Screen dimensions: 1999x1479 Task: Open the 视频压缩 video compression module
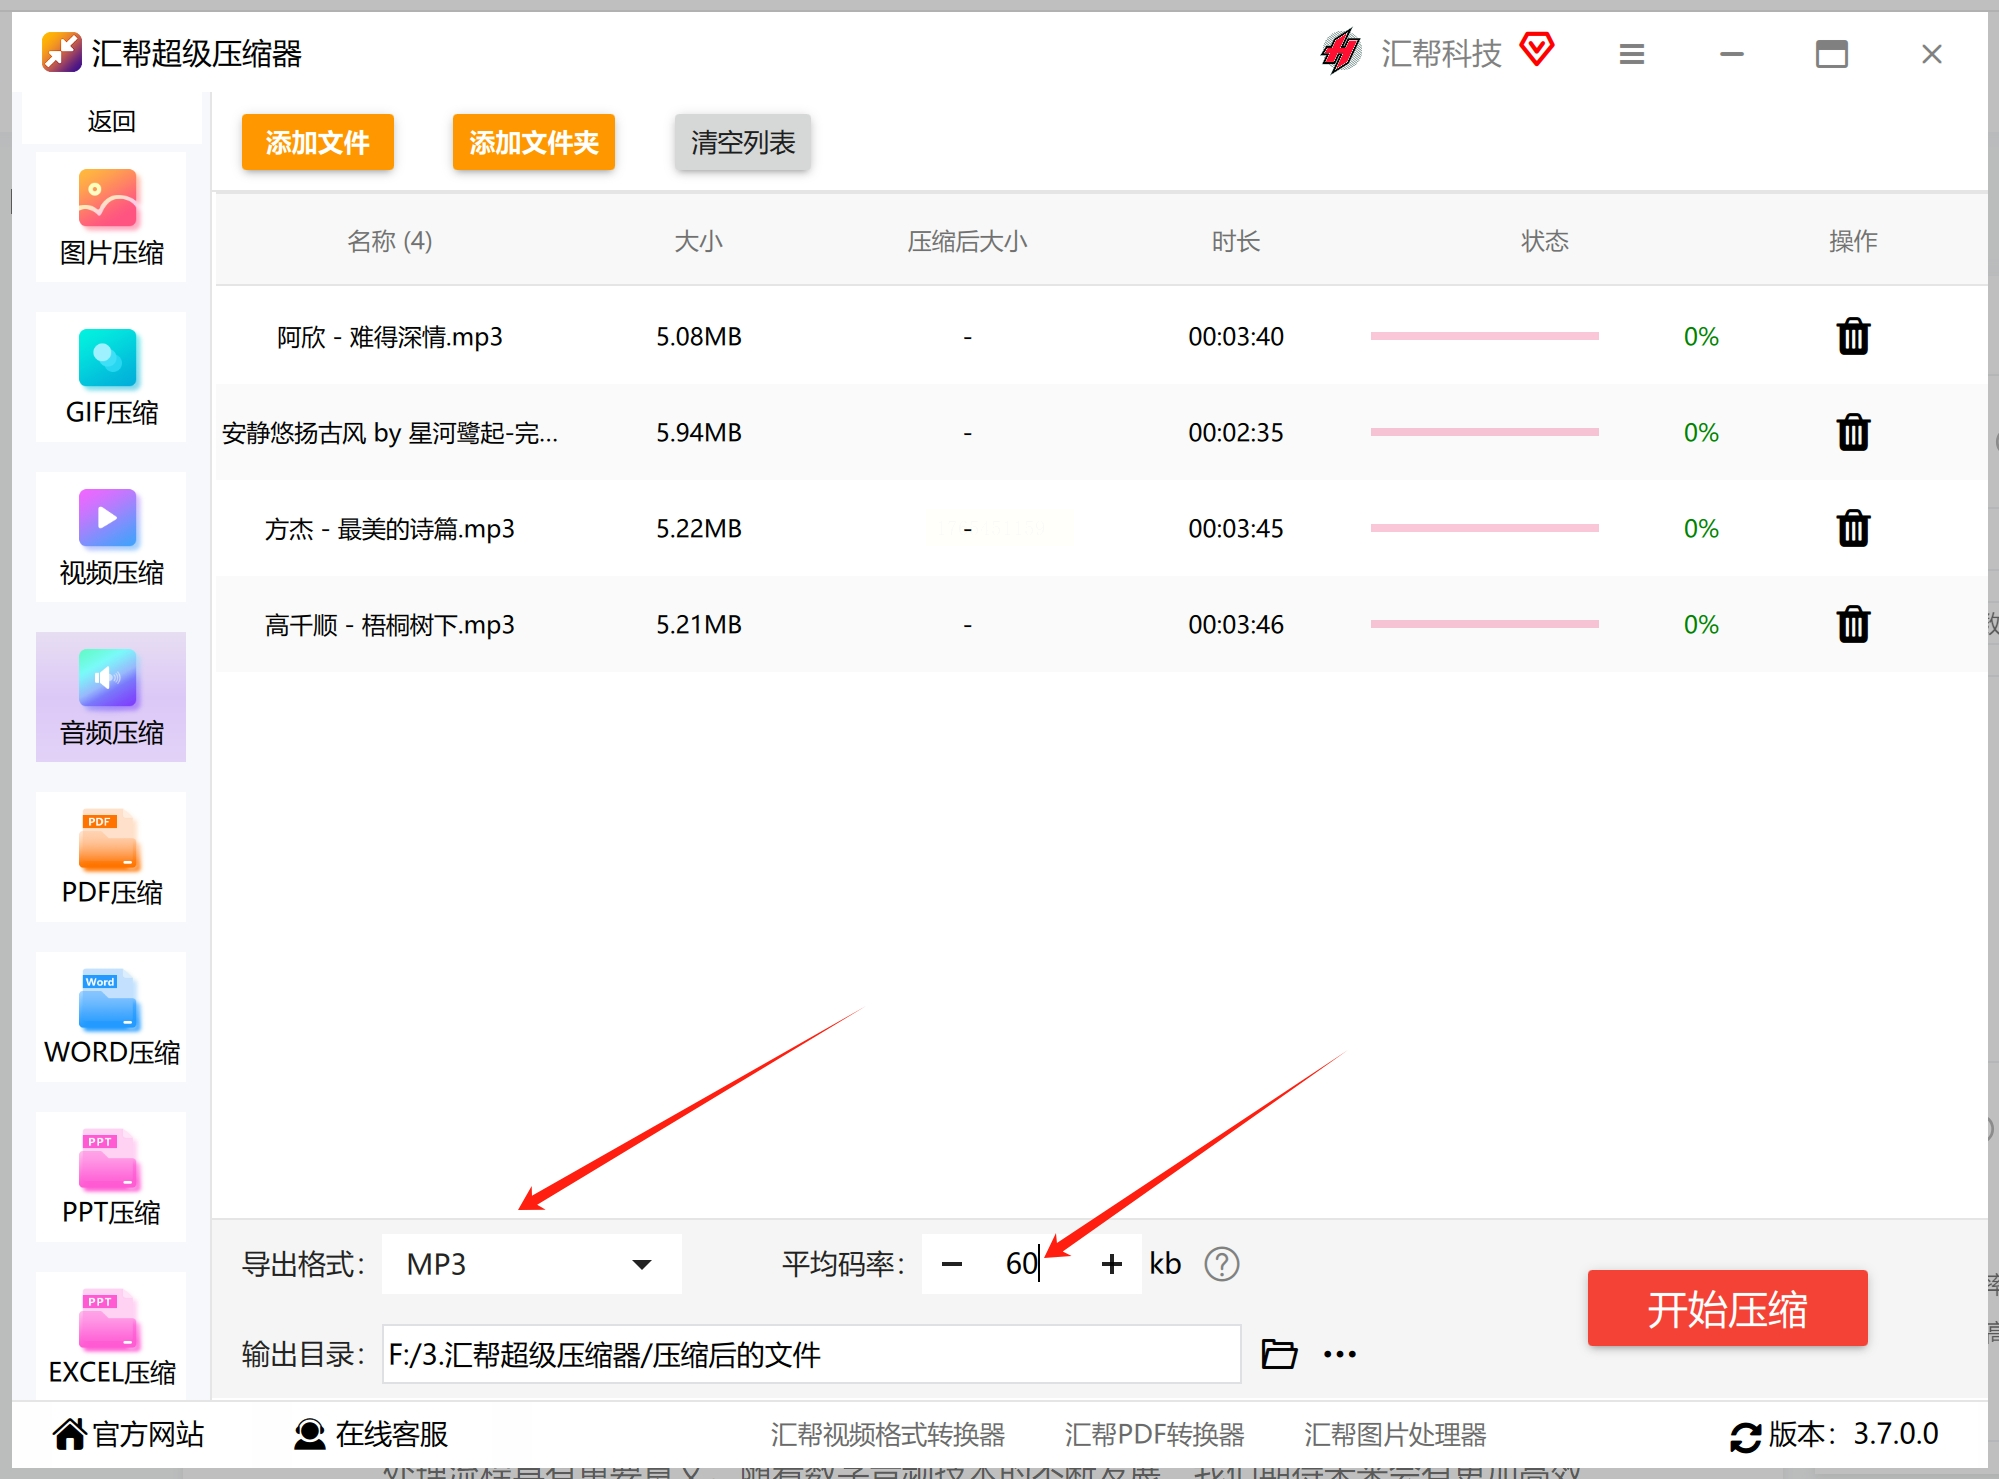coord(111,538)
